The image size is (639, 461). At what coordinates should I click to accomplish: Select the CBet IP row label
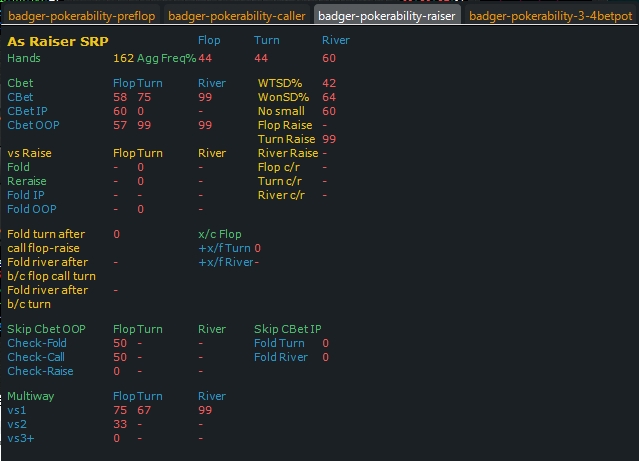click(27, 111)
